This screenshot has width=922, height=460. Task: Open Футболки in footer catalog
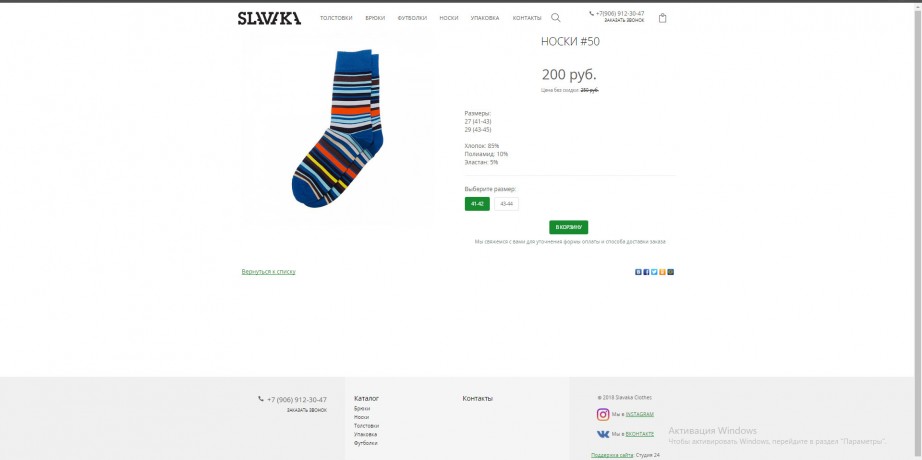pos(366,443)
